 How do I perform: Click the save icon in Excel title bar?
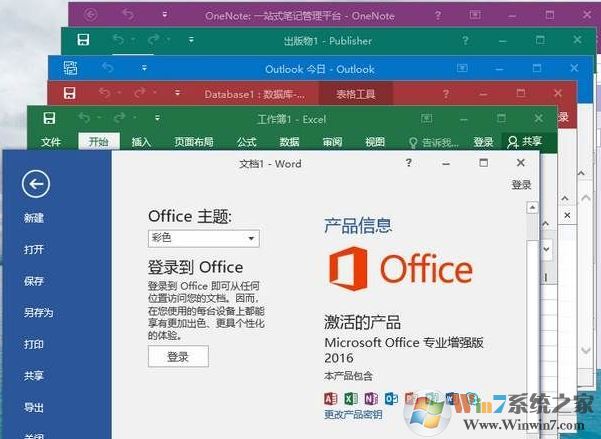pos(49,118)
